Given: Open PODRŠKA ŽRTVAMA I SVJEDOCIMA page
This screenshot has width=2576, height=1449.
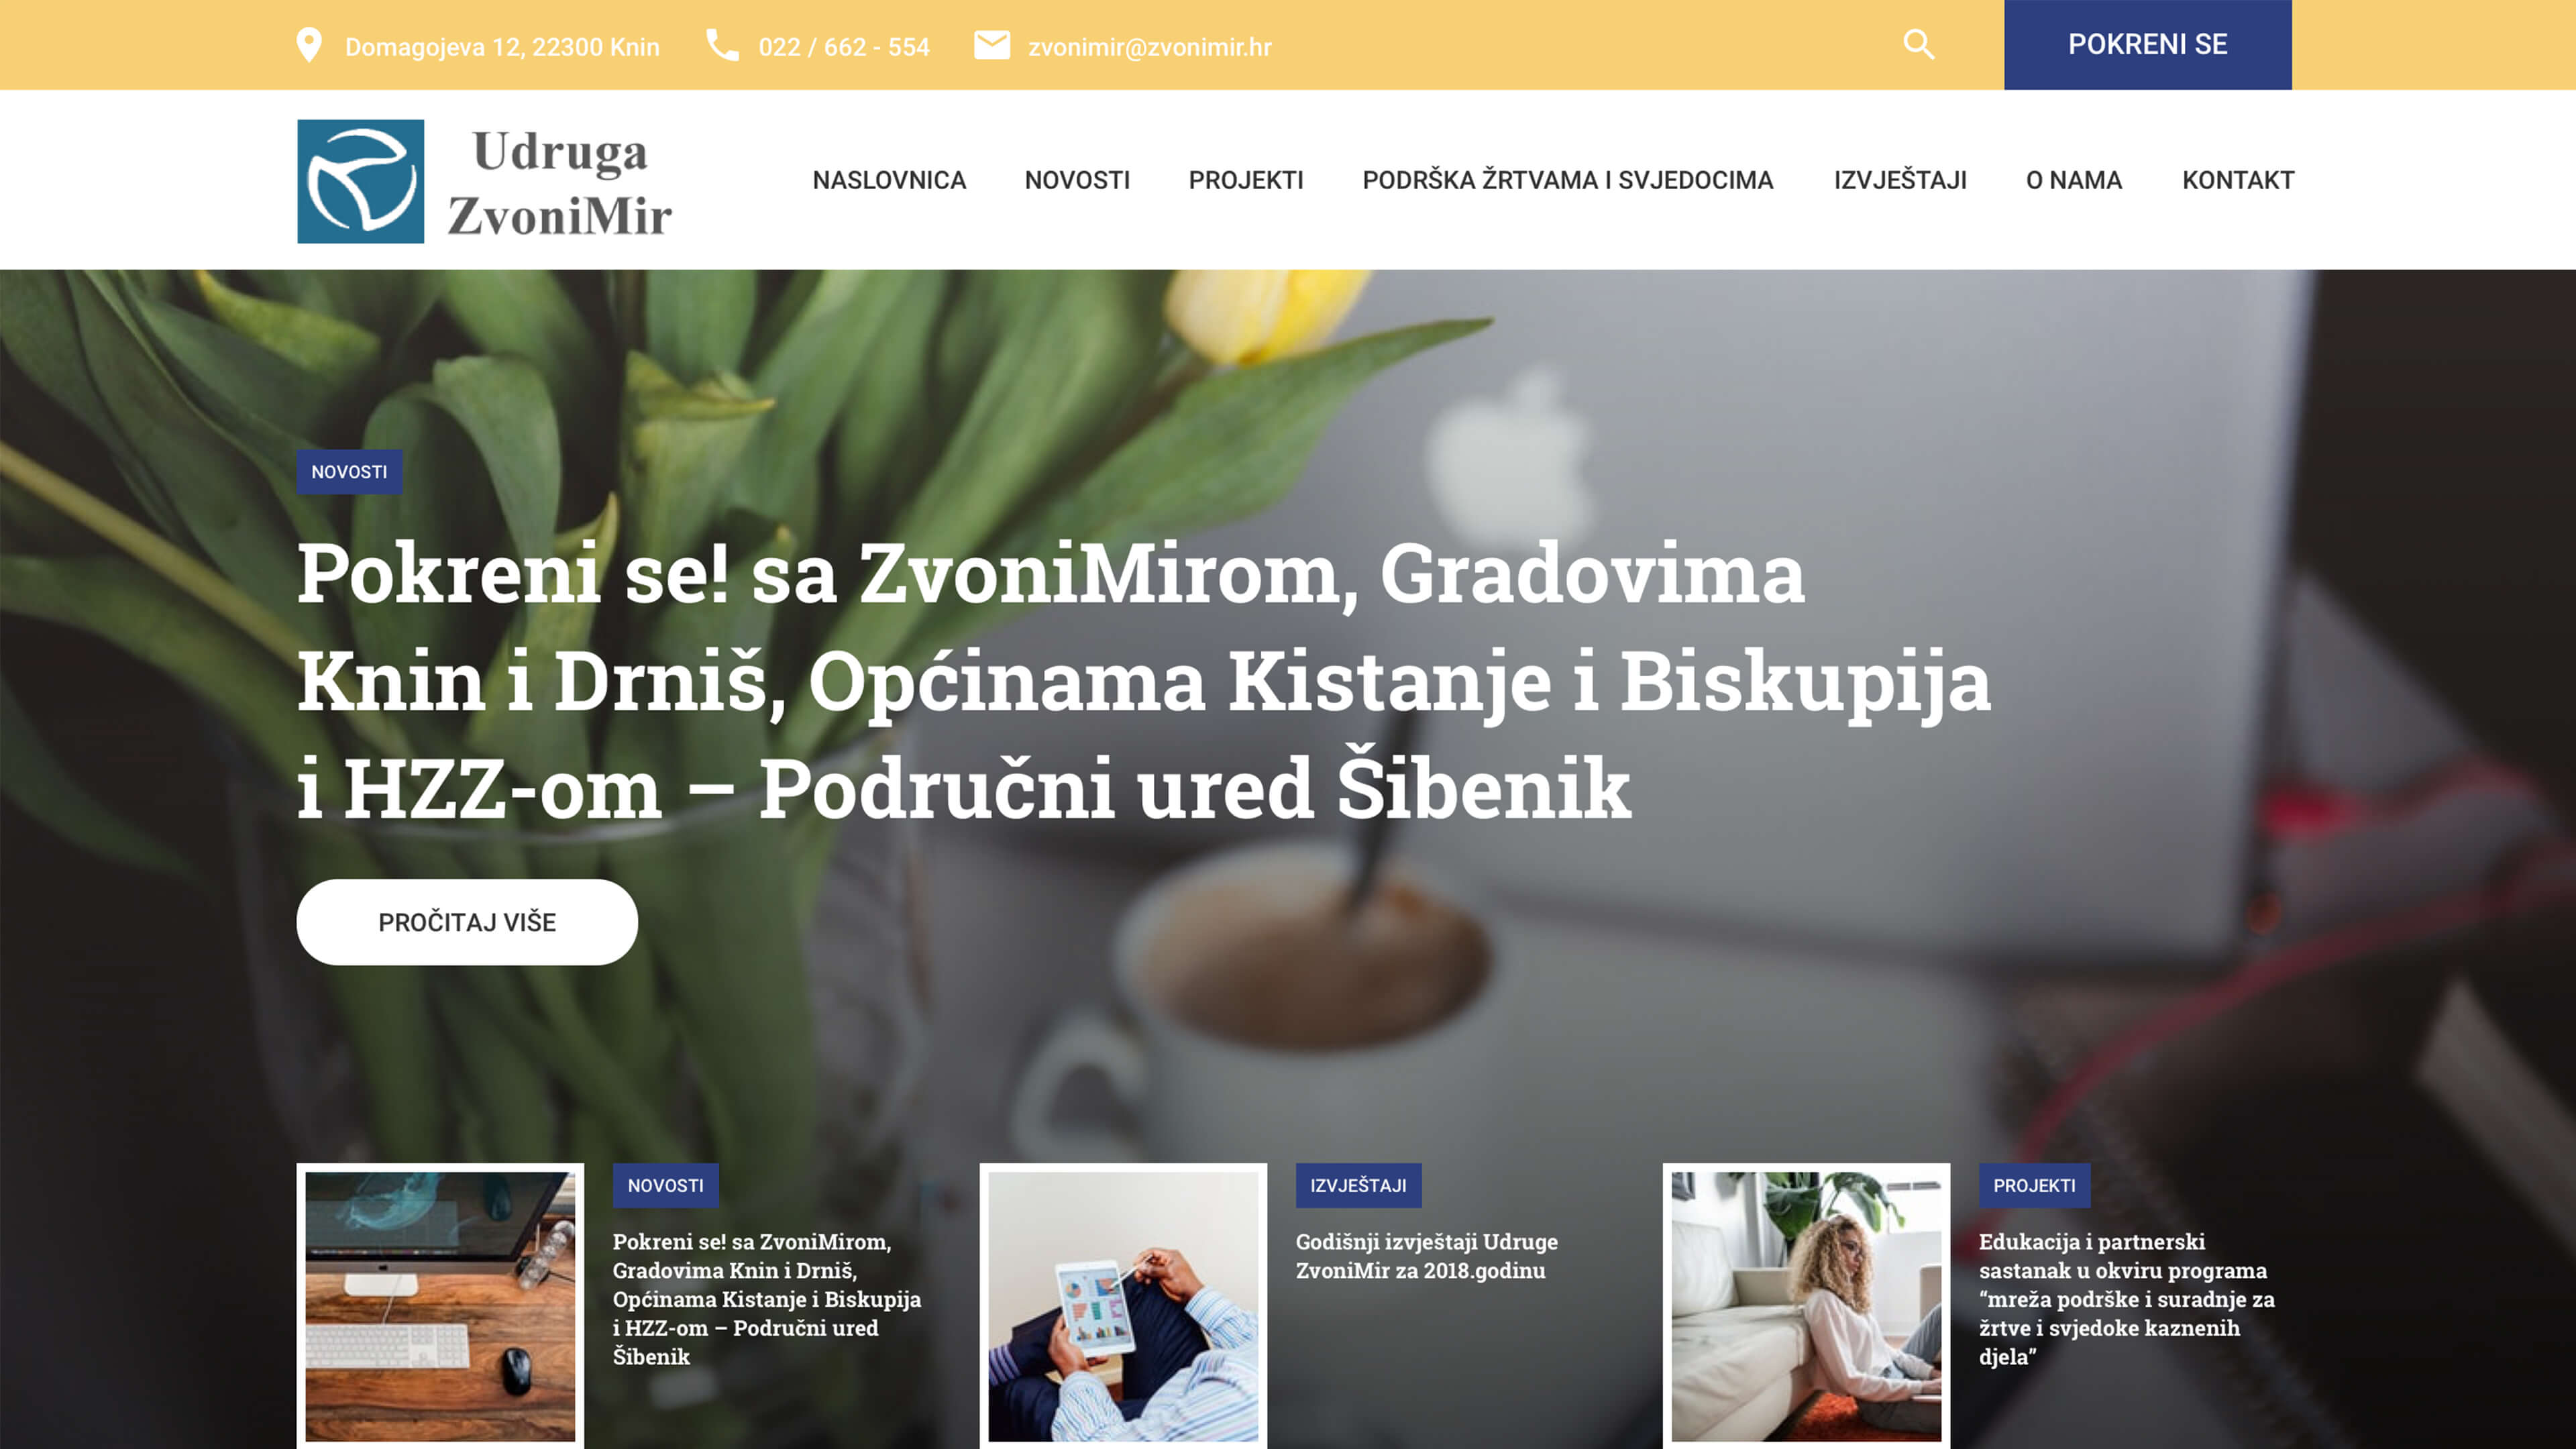Looking at the screenshot, I should pos(1568,180).
